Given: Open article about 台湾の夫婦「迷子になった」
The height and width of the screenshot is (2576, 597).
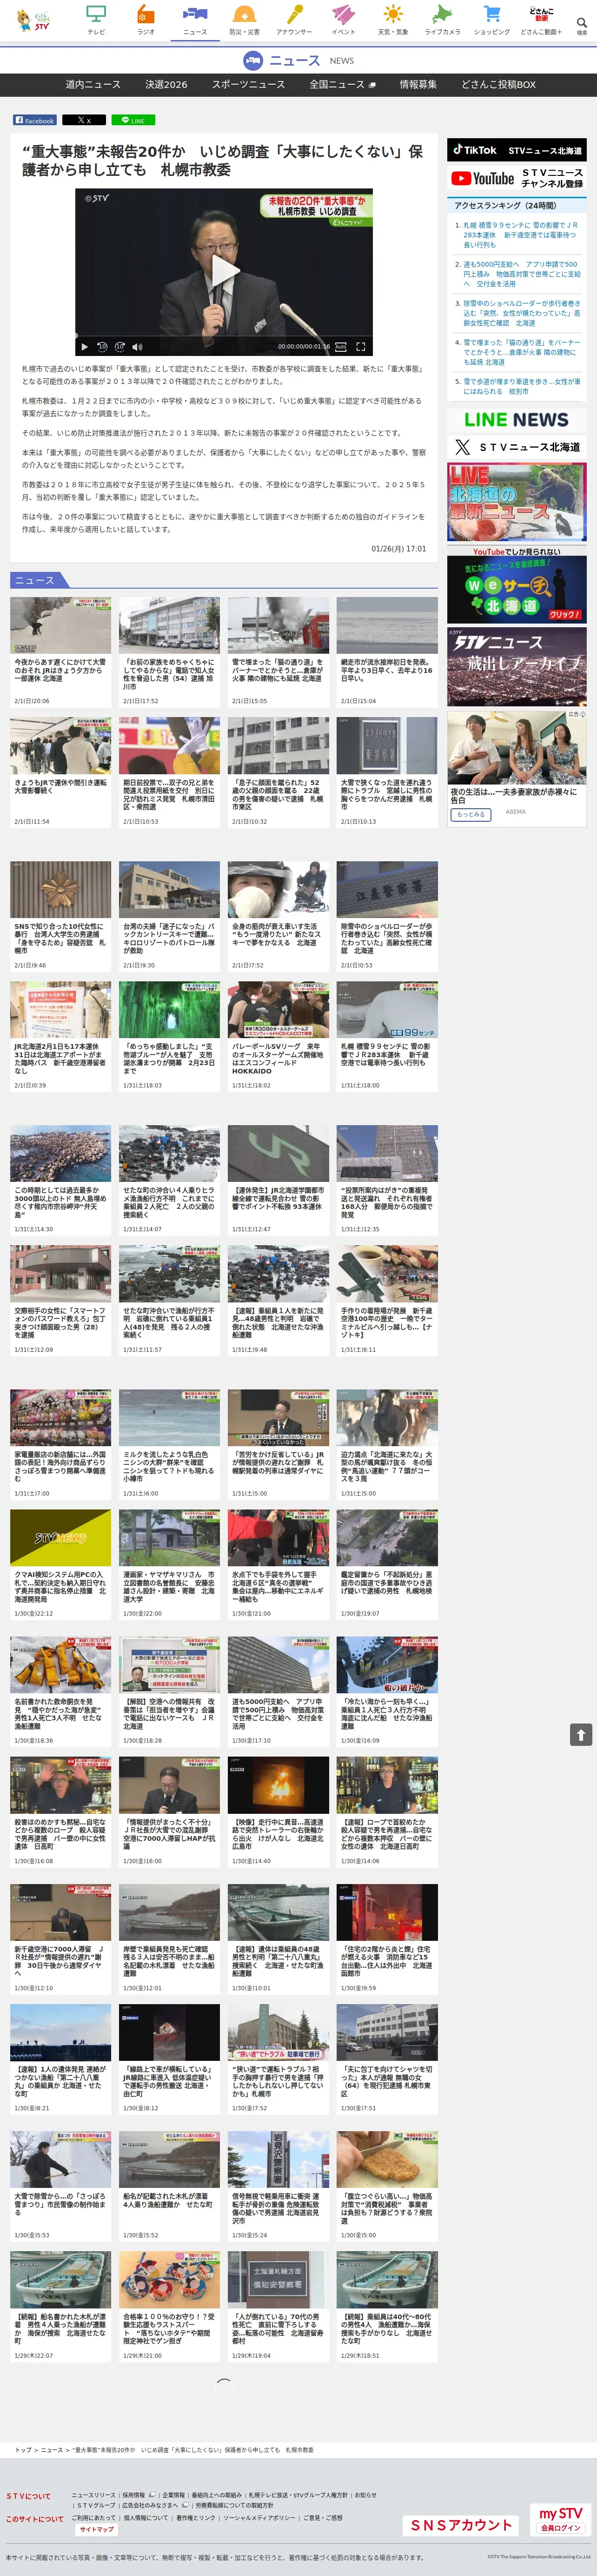Looking at the screenshot, I should point(169,938).
